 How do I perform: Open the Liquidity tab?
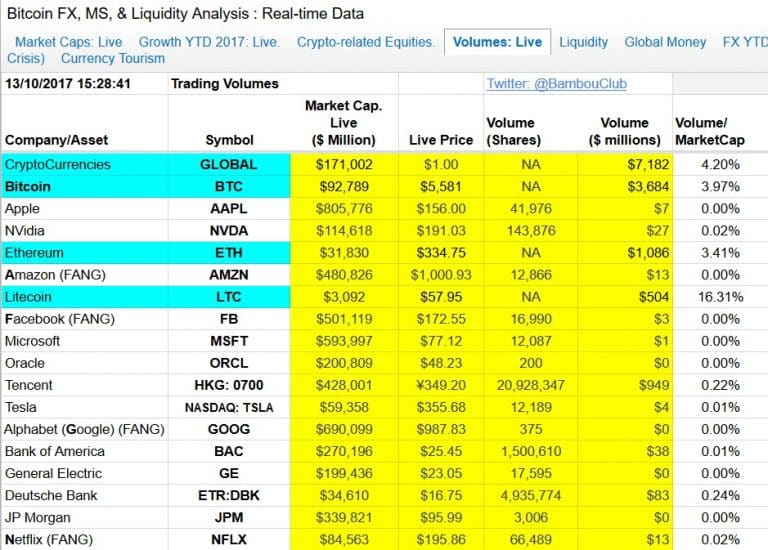click(583, 42)
